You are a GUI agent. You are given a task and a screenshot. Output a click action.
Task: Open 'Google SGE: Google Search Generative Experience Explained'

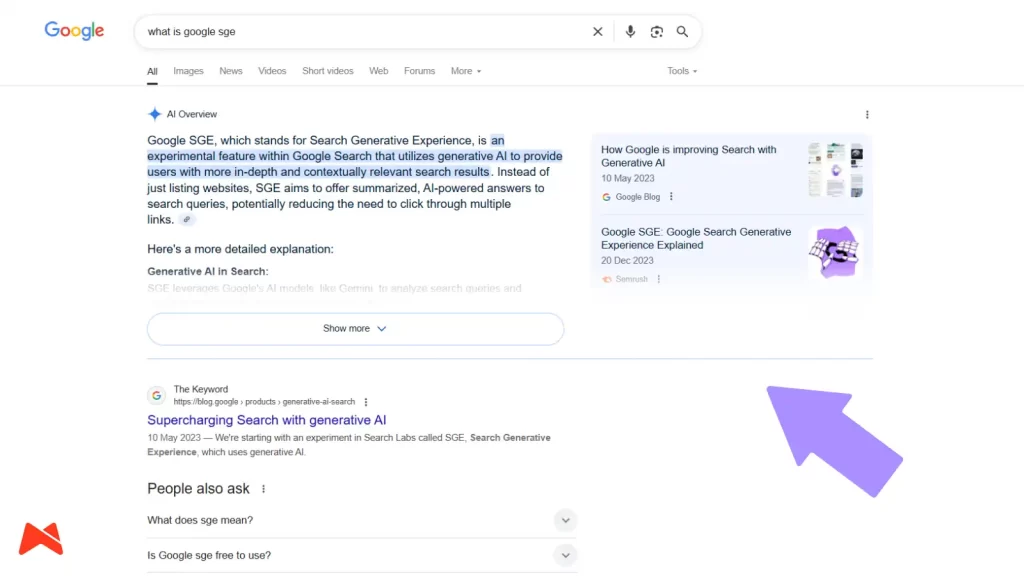(696, 238)
